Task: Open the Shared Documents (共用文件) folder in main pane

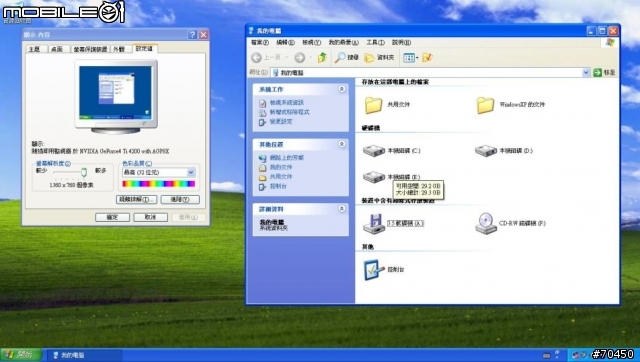Action: click(x=387, y=104)
